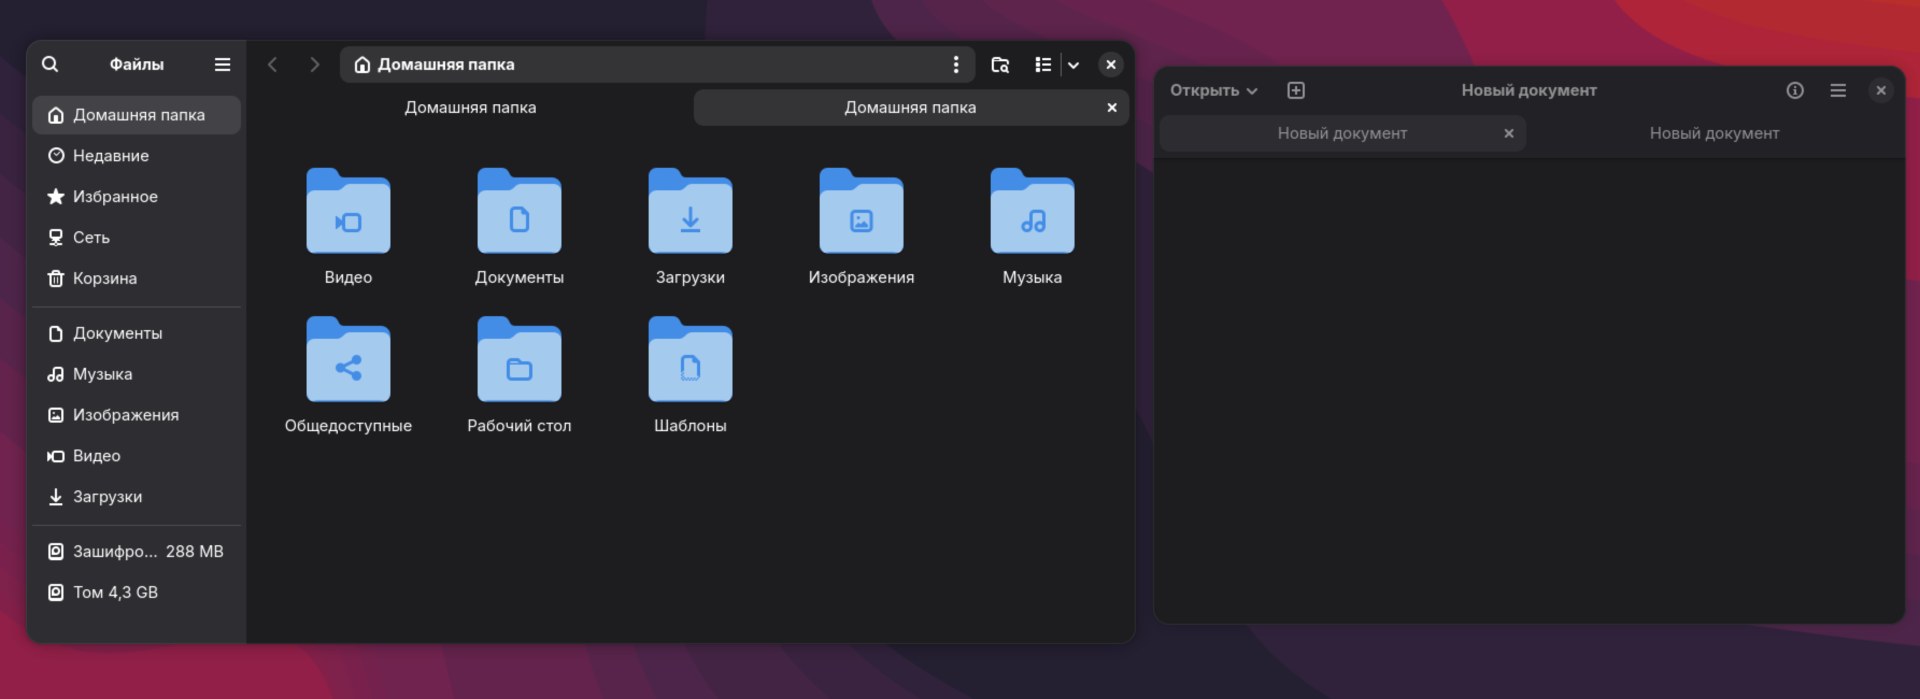Go to Недавние in the sidebar

tap(110, 155)
